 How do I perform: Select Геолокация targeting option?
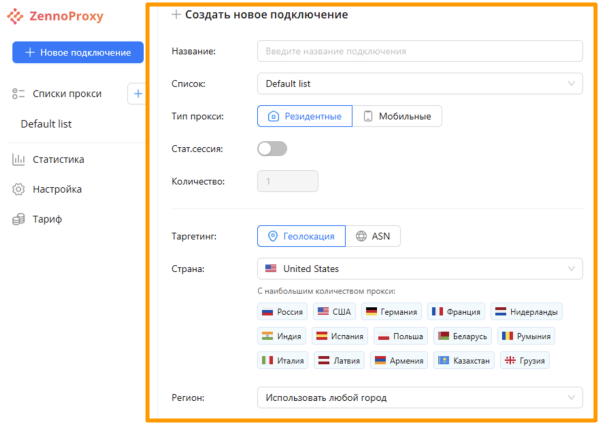click(x=301, y=236)
